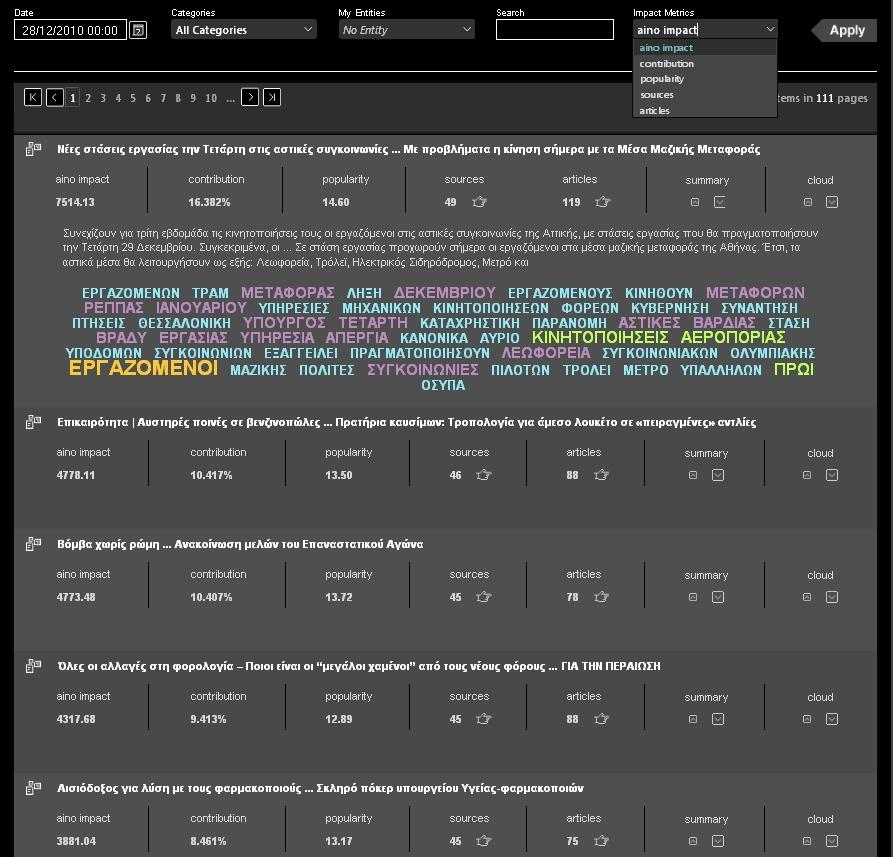Collapse summary for Νέες στάσεις εργασίας story
Image resolution: width=893 pixels, height=857 pixels.
(x=695, y=202)
